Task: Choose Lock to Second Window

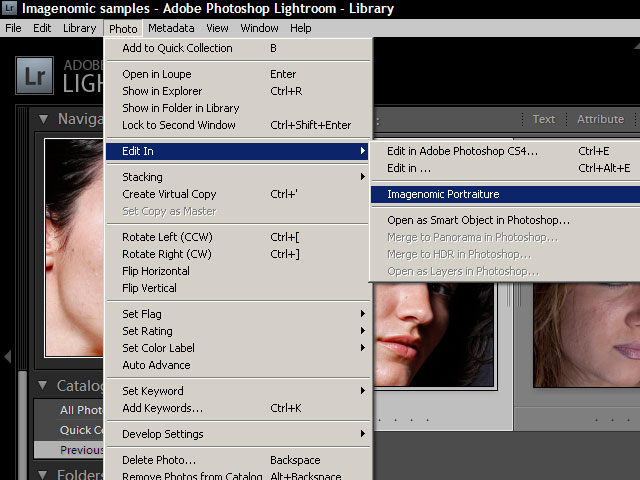Action: (238, 125)
